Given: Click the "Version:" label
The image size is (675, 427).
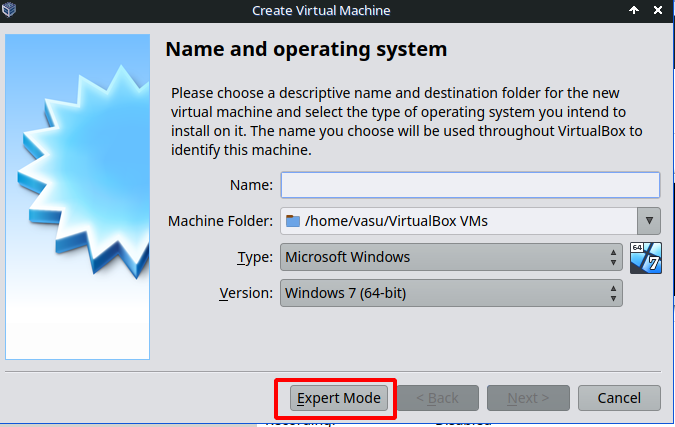Looking at the screenshot, I should 245,293.
